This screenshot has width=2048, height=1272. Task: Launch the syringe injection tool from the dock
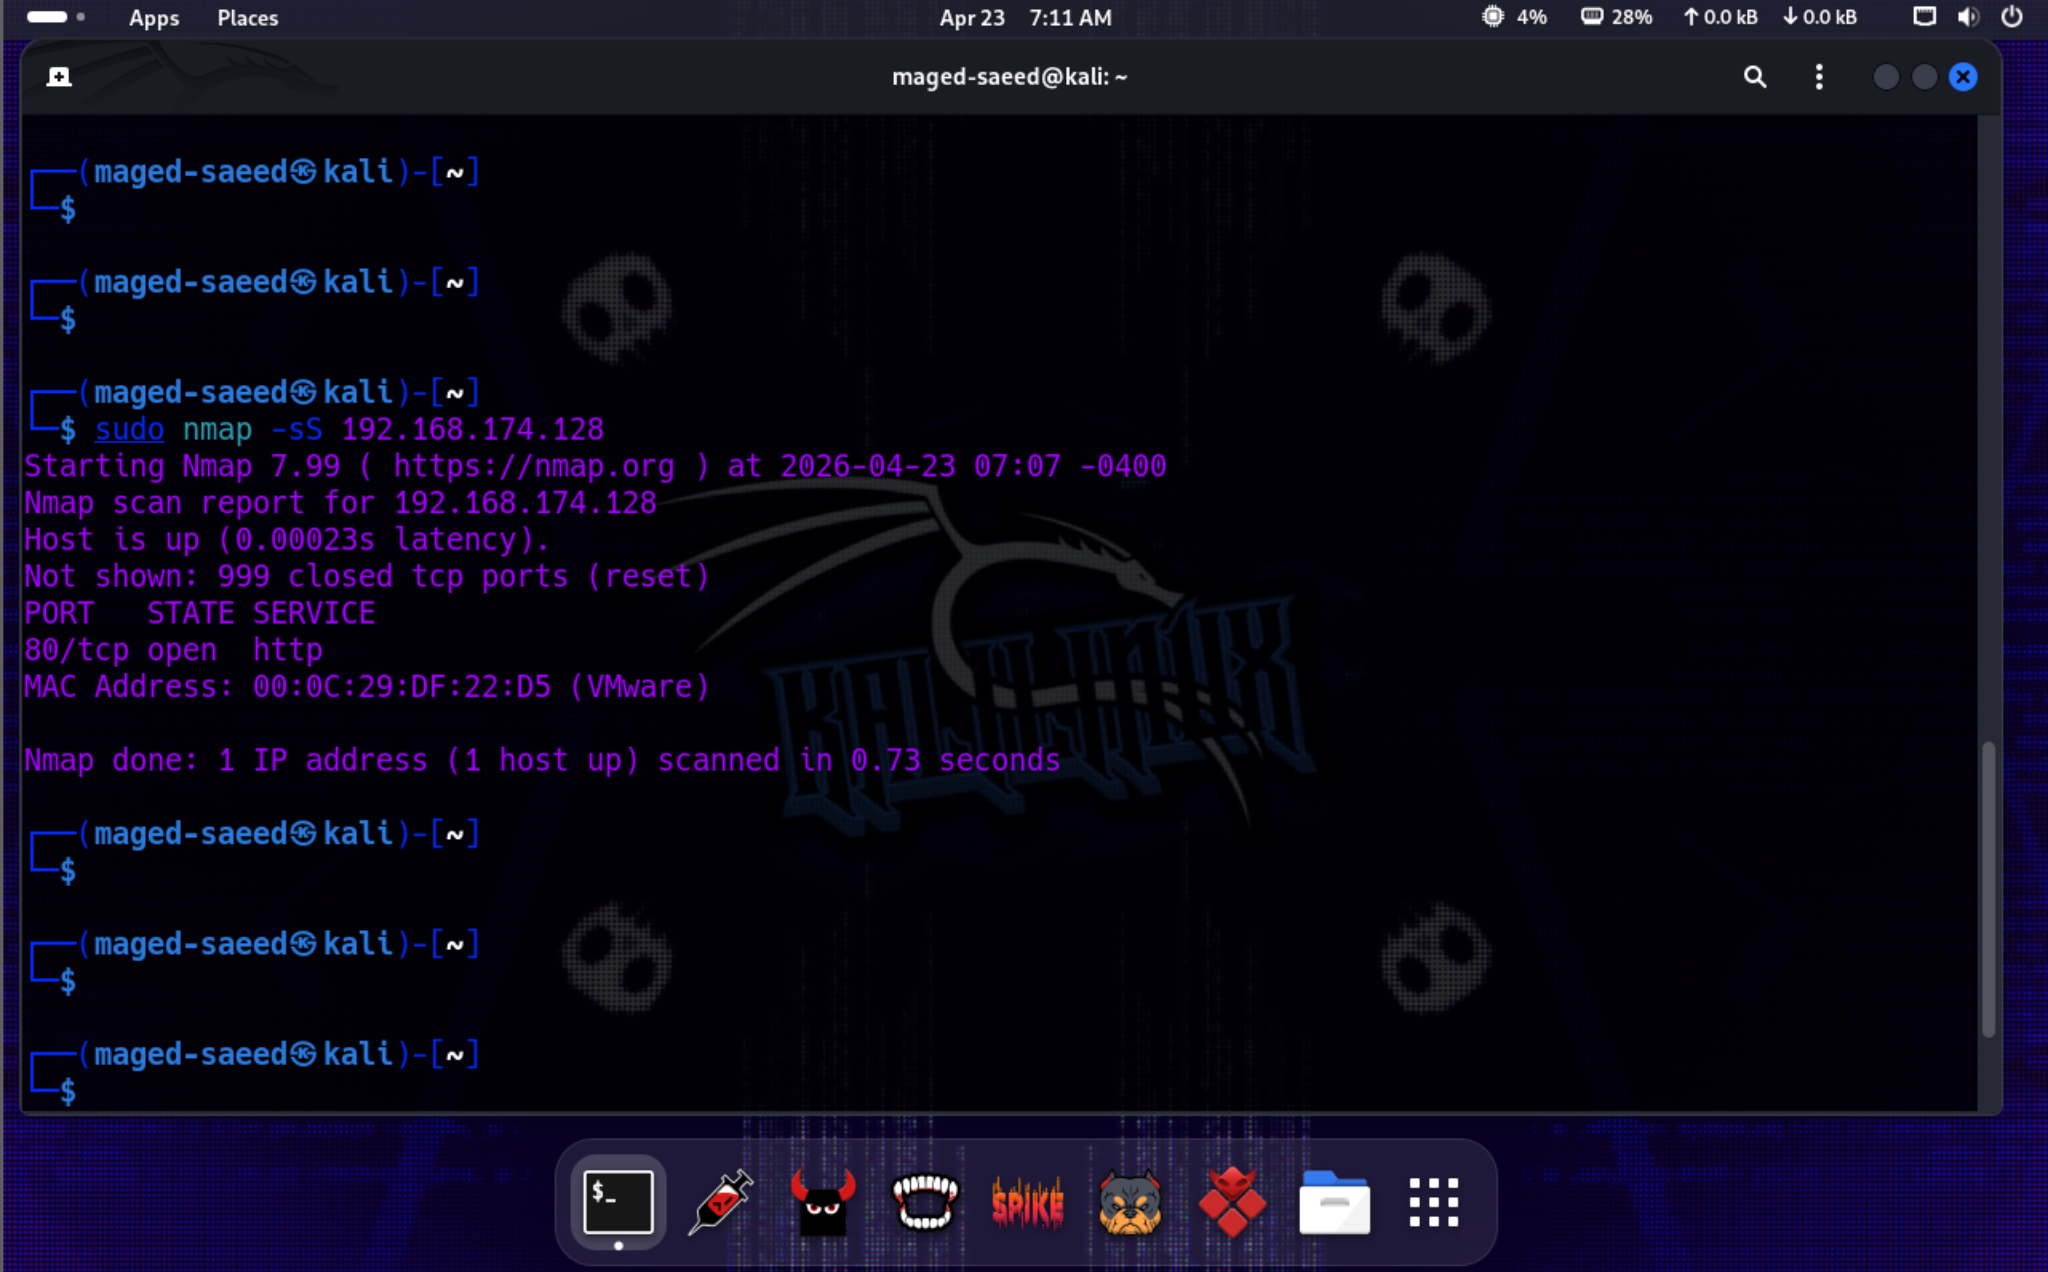(721, 1202)
